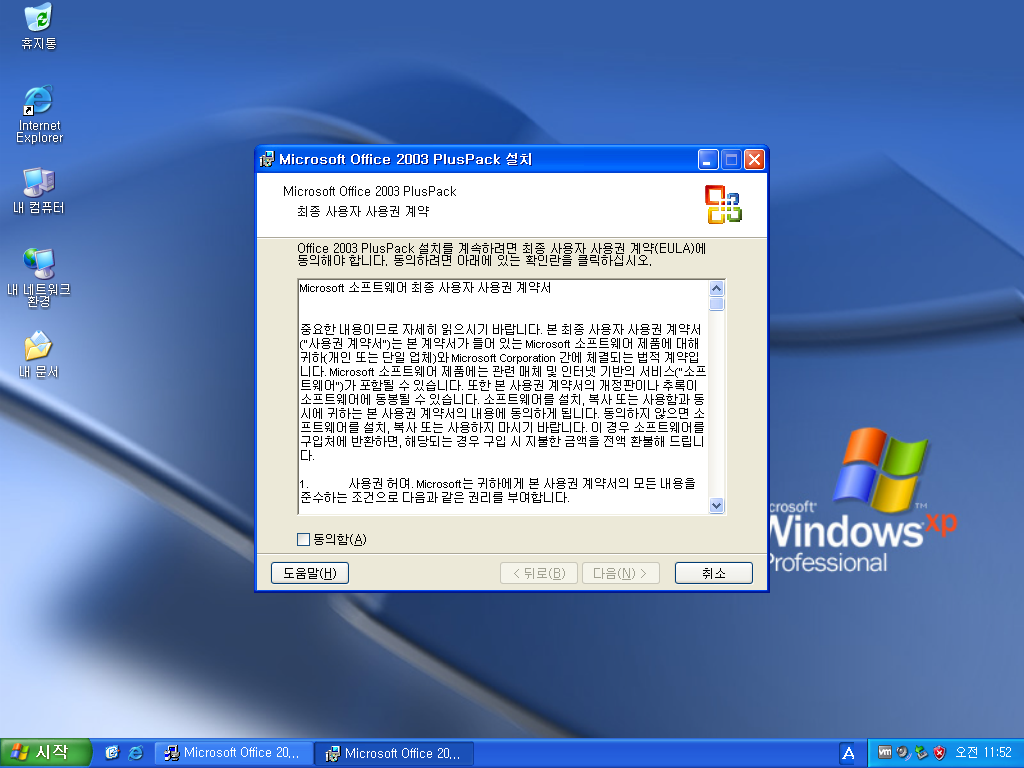Click the EULA scrollbar up arrow

716,289
